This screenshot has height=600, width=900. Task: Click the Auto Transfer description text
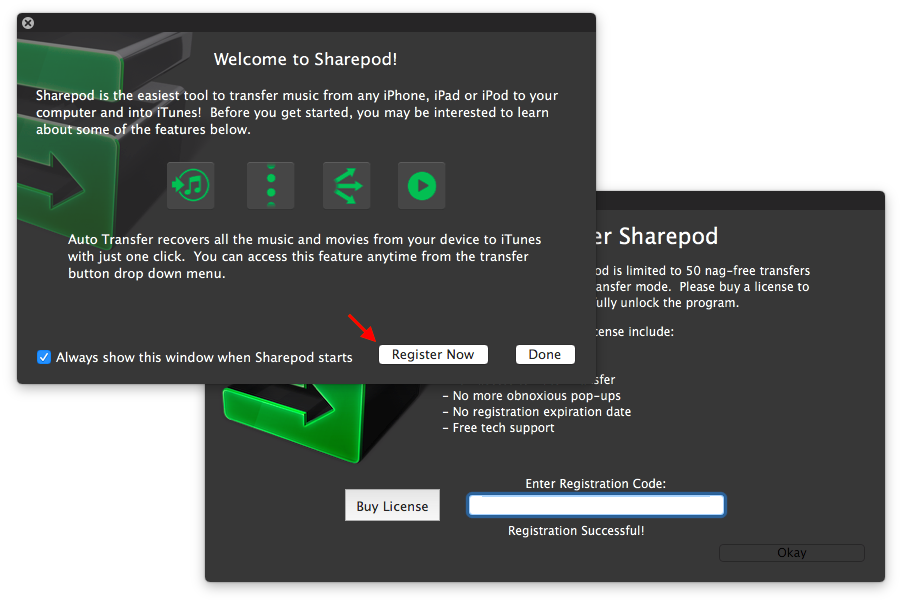[305, 256]
